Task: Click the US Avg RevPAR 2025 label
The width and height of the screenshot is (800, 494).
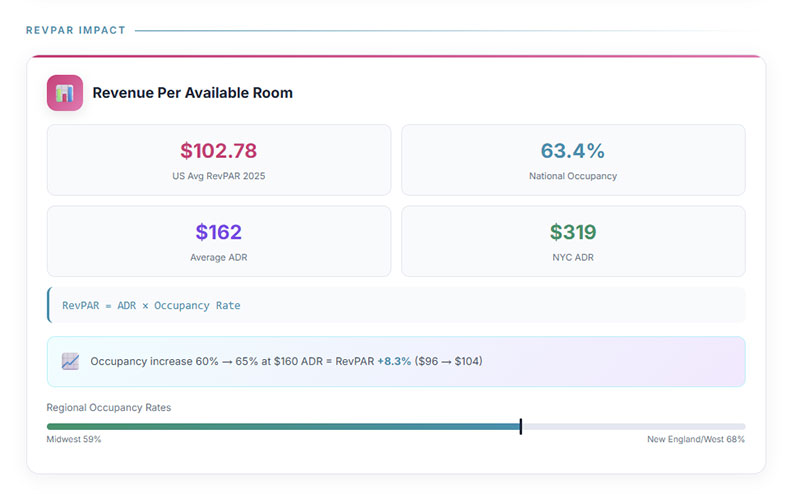Action: coord(218,176)
